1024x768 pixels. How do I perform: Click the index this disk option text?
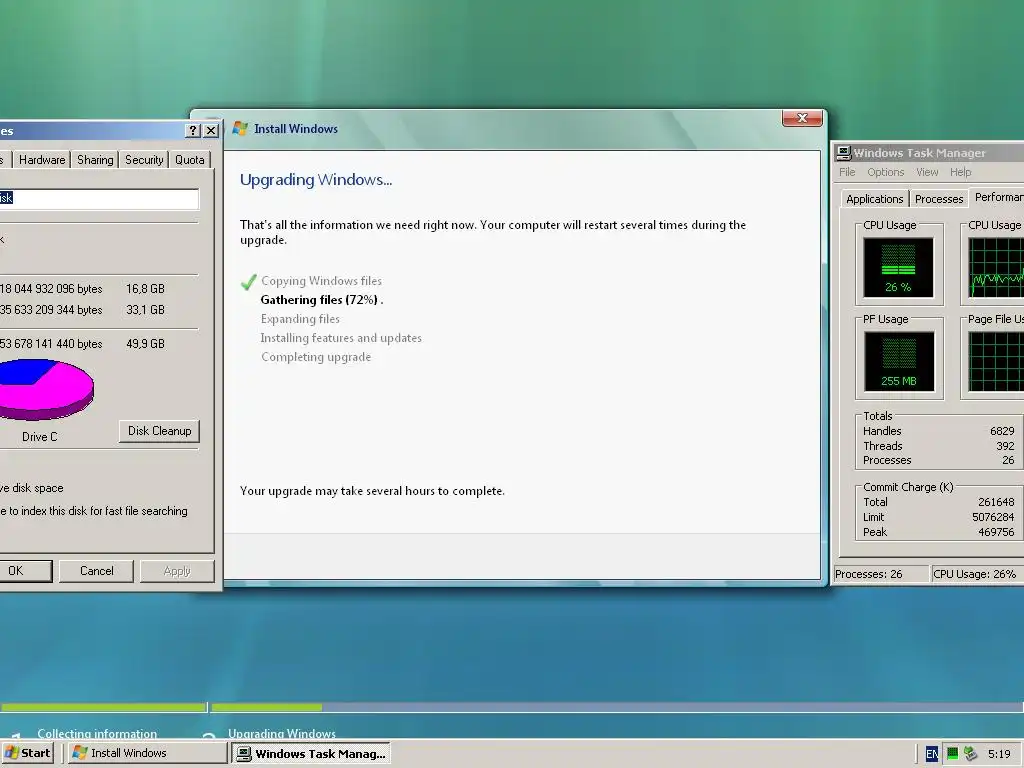pos(94,511)
